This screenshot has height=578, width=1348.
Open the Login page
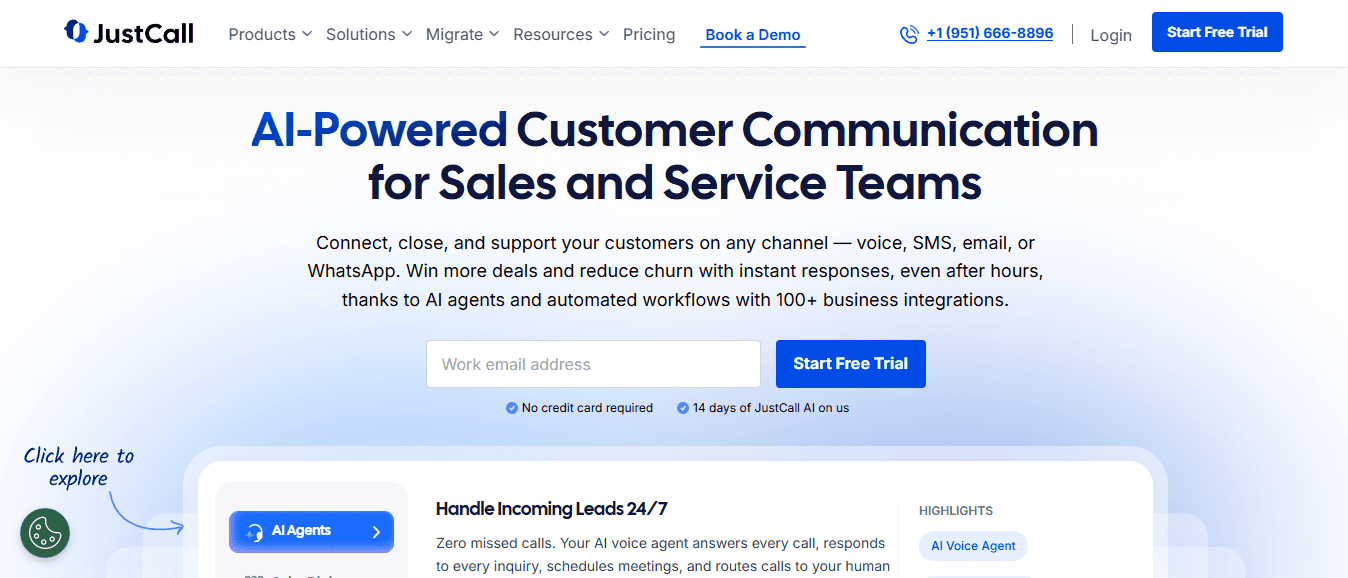pyautogui.click(x=1111, y=35)
